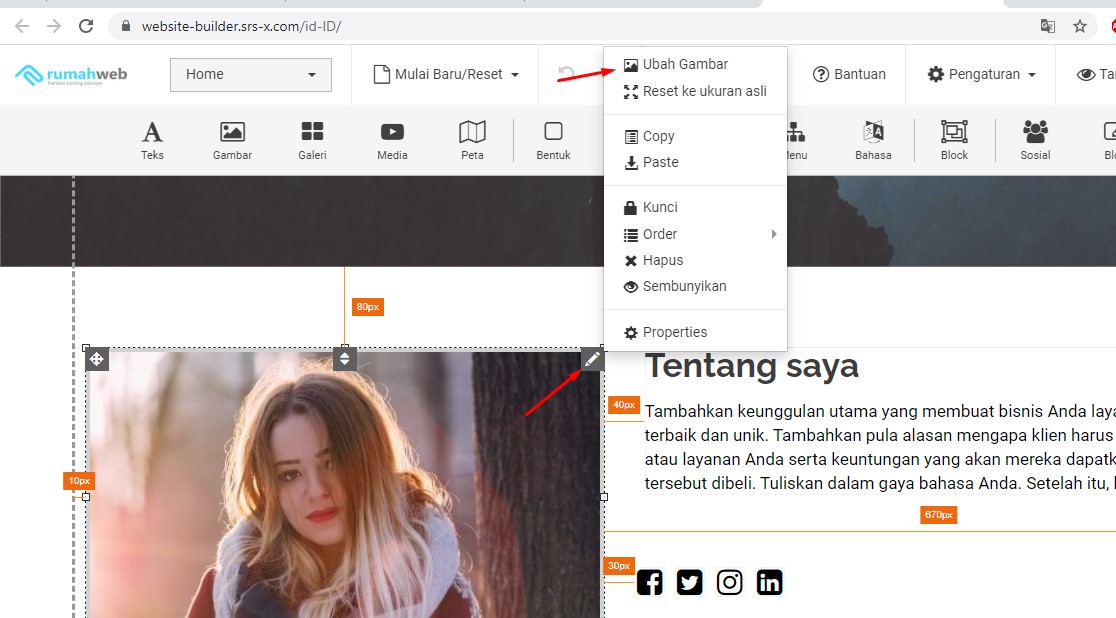Select the Tentang saya heading

[752, 367]
